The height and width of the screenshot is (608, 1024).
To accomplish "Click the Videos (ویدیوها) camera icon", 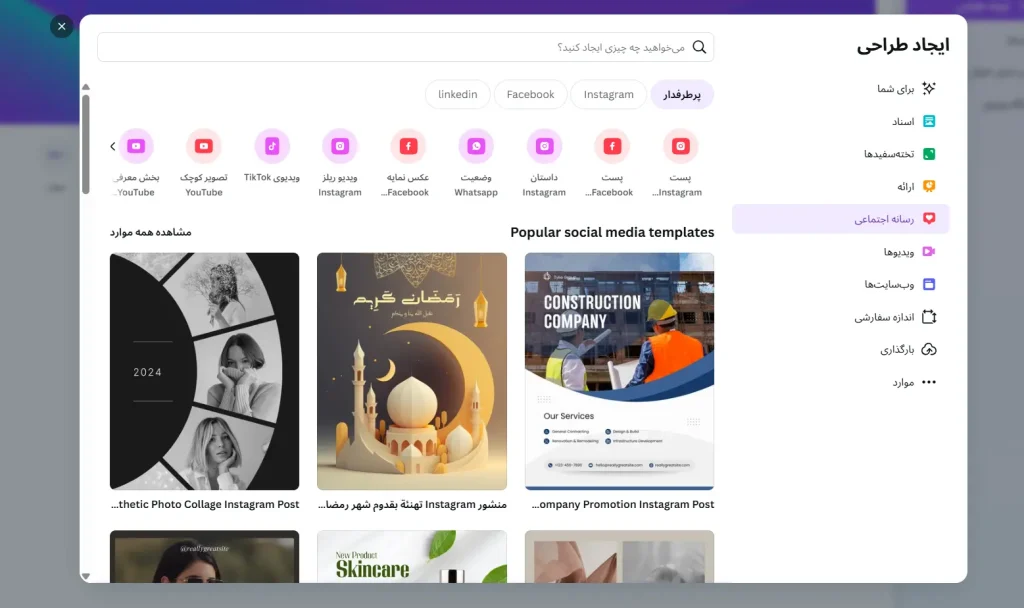I will pyautogui.click(x=929, y=251).
